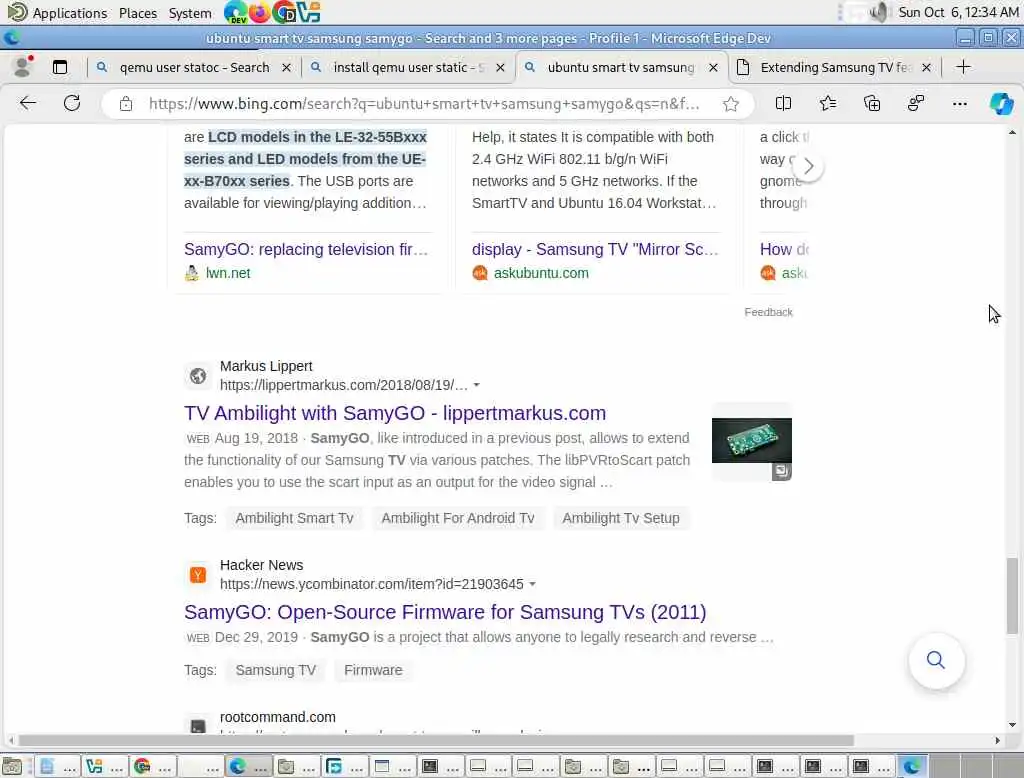This screenshot has height=778, width=1024.
Task: Click the Samsung TV tag
Action: (276, 670)
